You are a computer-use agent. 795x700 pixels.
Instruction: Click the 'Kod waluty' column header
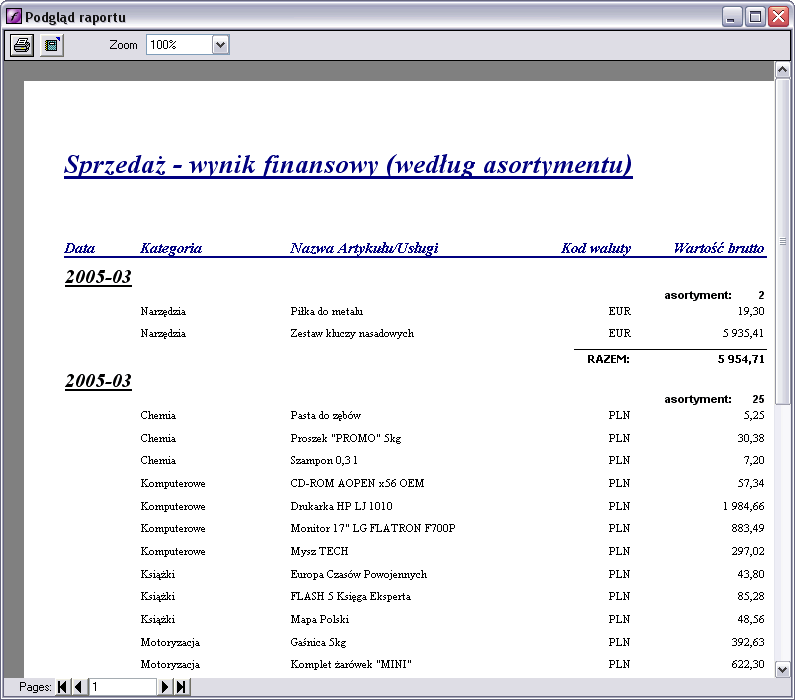point(596,248)
